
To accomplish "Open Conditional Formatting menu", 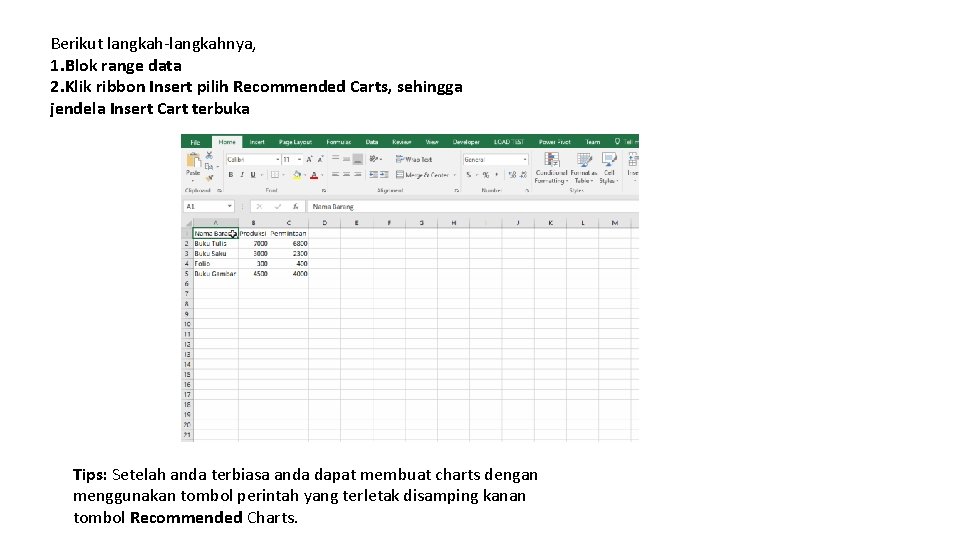I will click(x=551, y=168).
